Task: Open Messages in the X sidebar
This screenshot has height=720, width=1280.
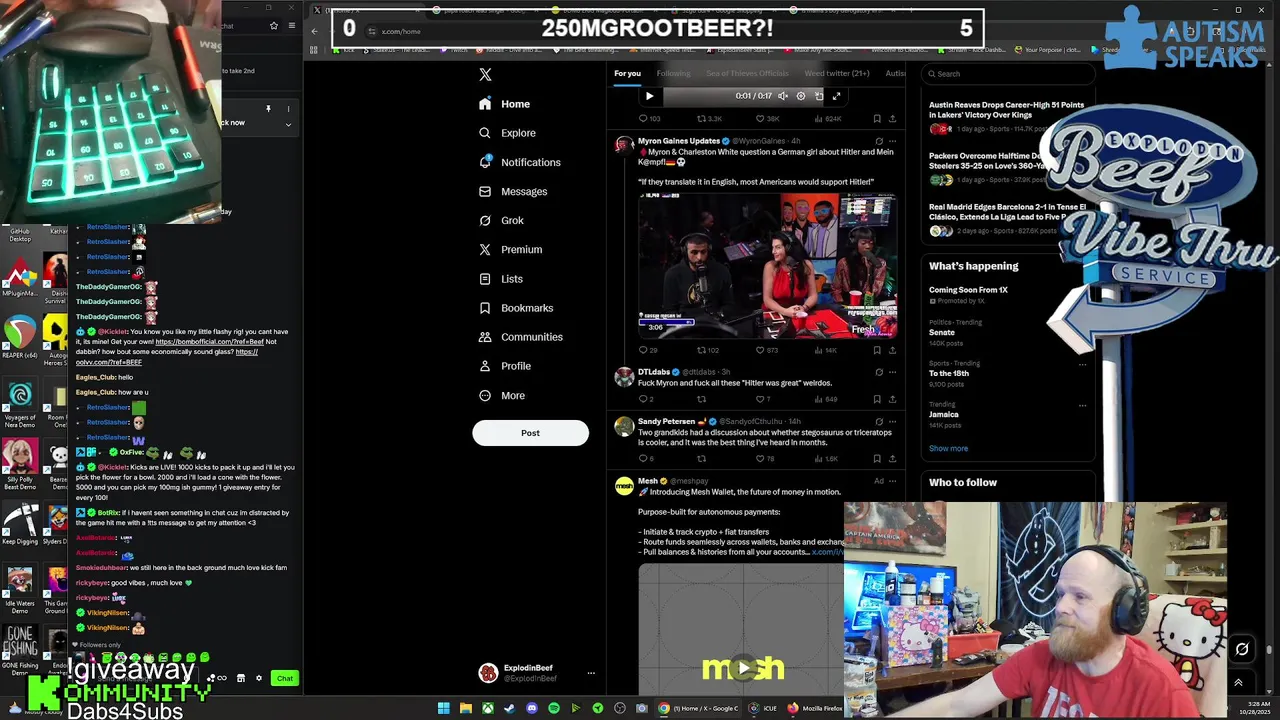Action: tap(513, 191)
